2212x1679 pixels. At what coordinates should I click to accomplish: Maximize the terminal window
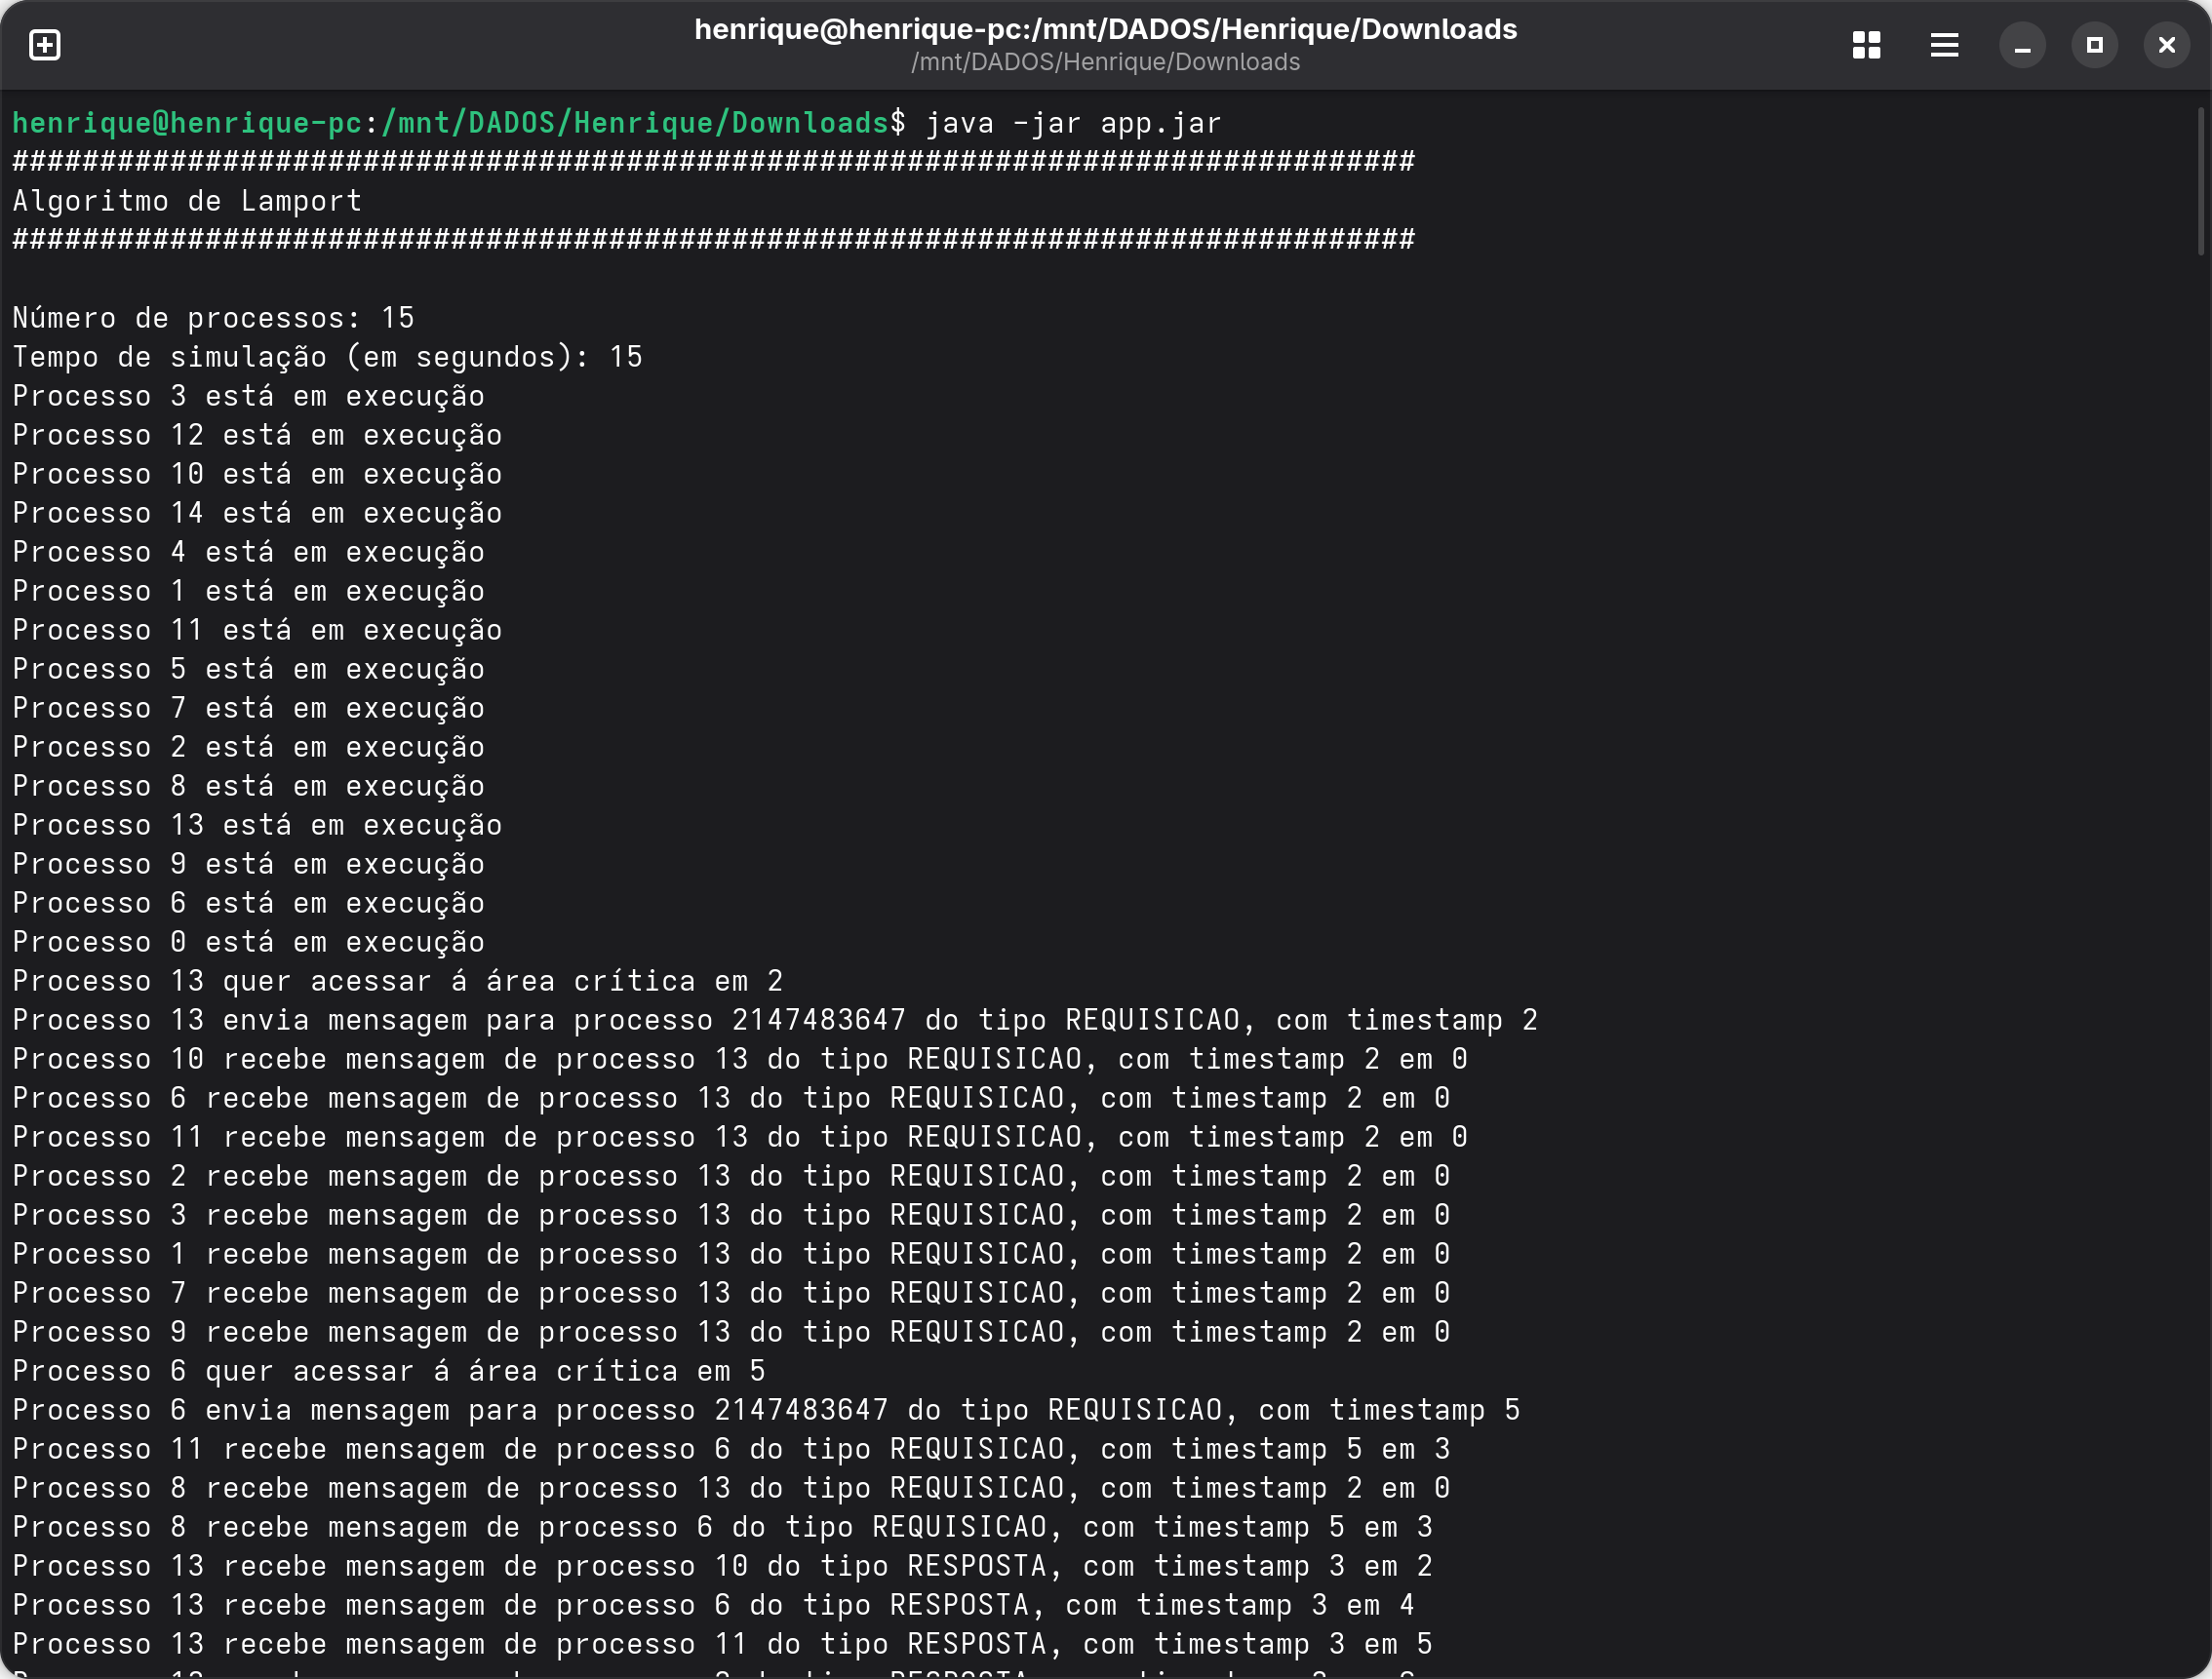[x=2094, y=45]
